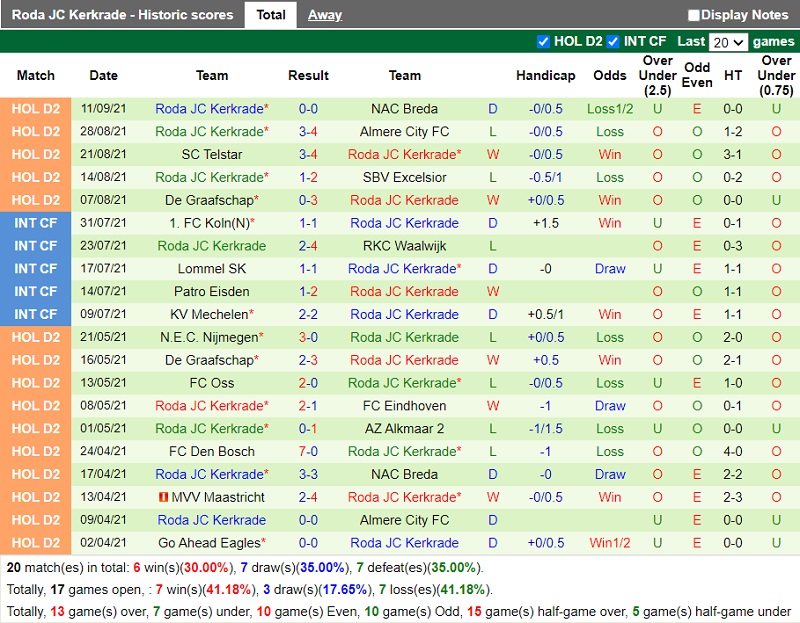Click Roda JC Kerkrade - Historic scores title

[x=122, y=15]
